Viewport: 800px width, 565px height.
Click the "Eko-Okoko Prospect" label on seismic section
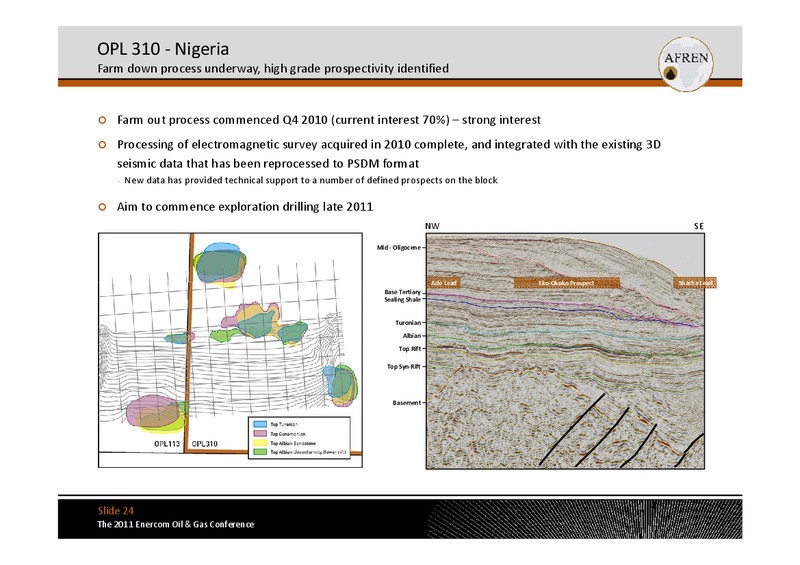pos(566,283)
